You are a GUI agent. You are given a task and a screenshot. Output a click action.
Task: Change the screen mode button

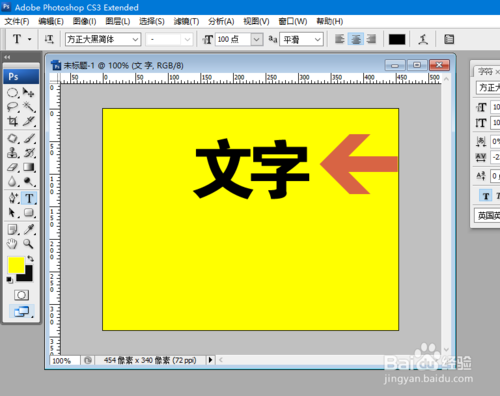(21, 311)
